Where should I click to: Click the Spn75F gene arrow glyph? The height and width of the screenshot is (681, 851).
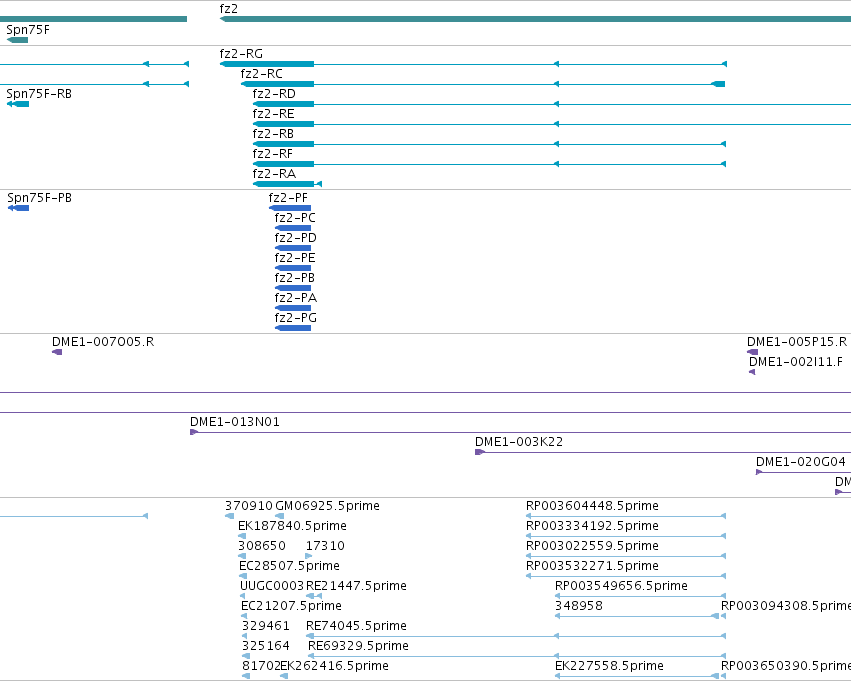point(17,40)
